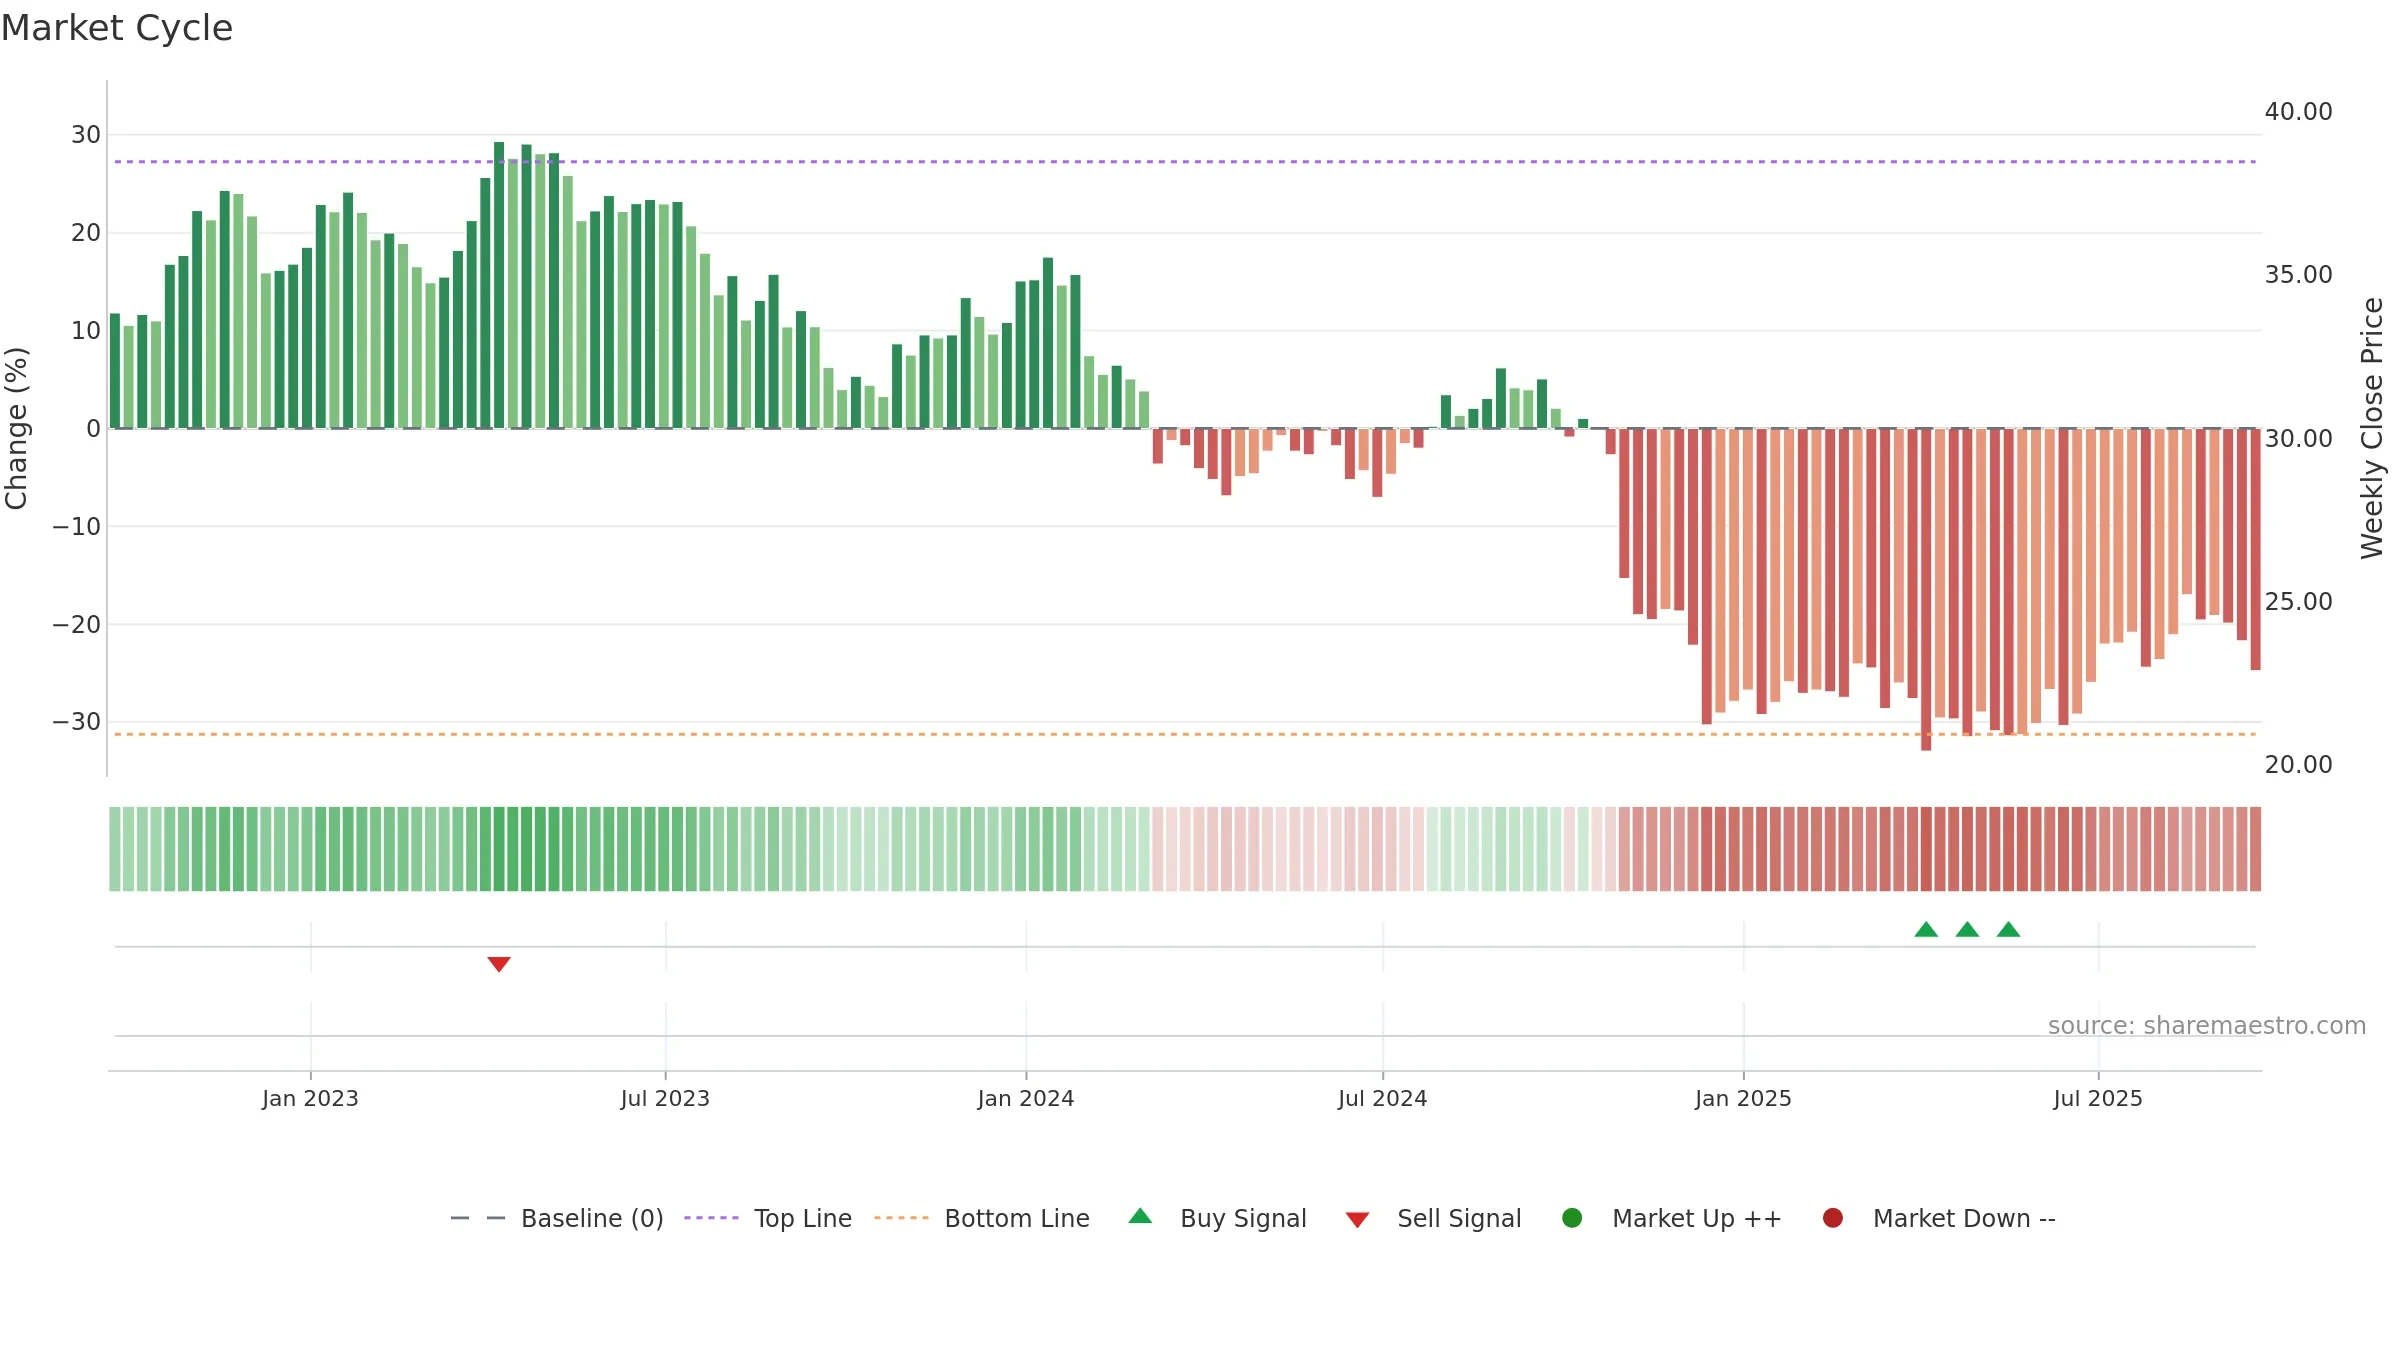Click the '30.00' right axis price label
Viewport: 2400px width, 1350px height.
[x=2298, y=439]
